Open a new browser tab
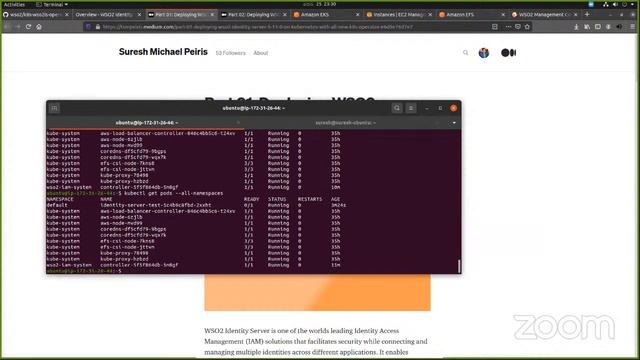This screenshot has width=640, height=360. [587, 14]
